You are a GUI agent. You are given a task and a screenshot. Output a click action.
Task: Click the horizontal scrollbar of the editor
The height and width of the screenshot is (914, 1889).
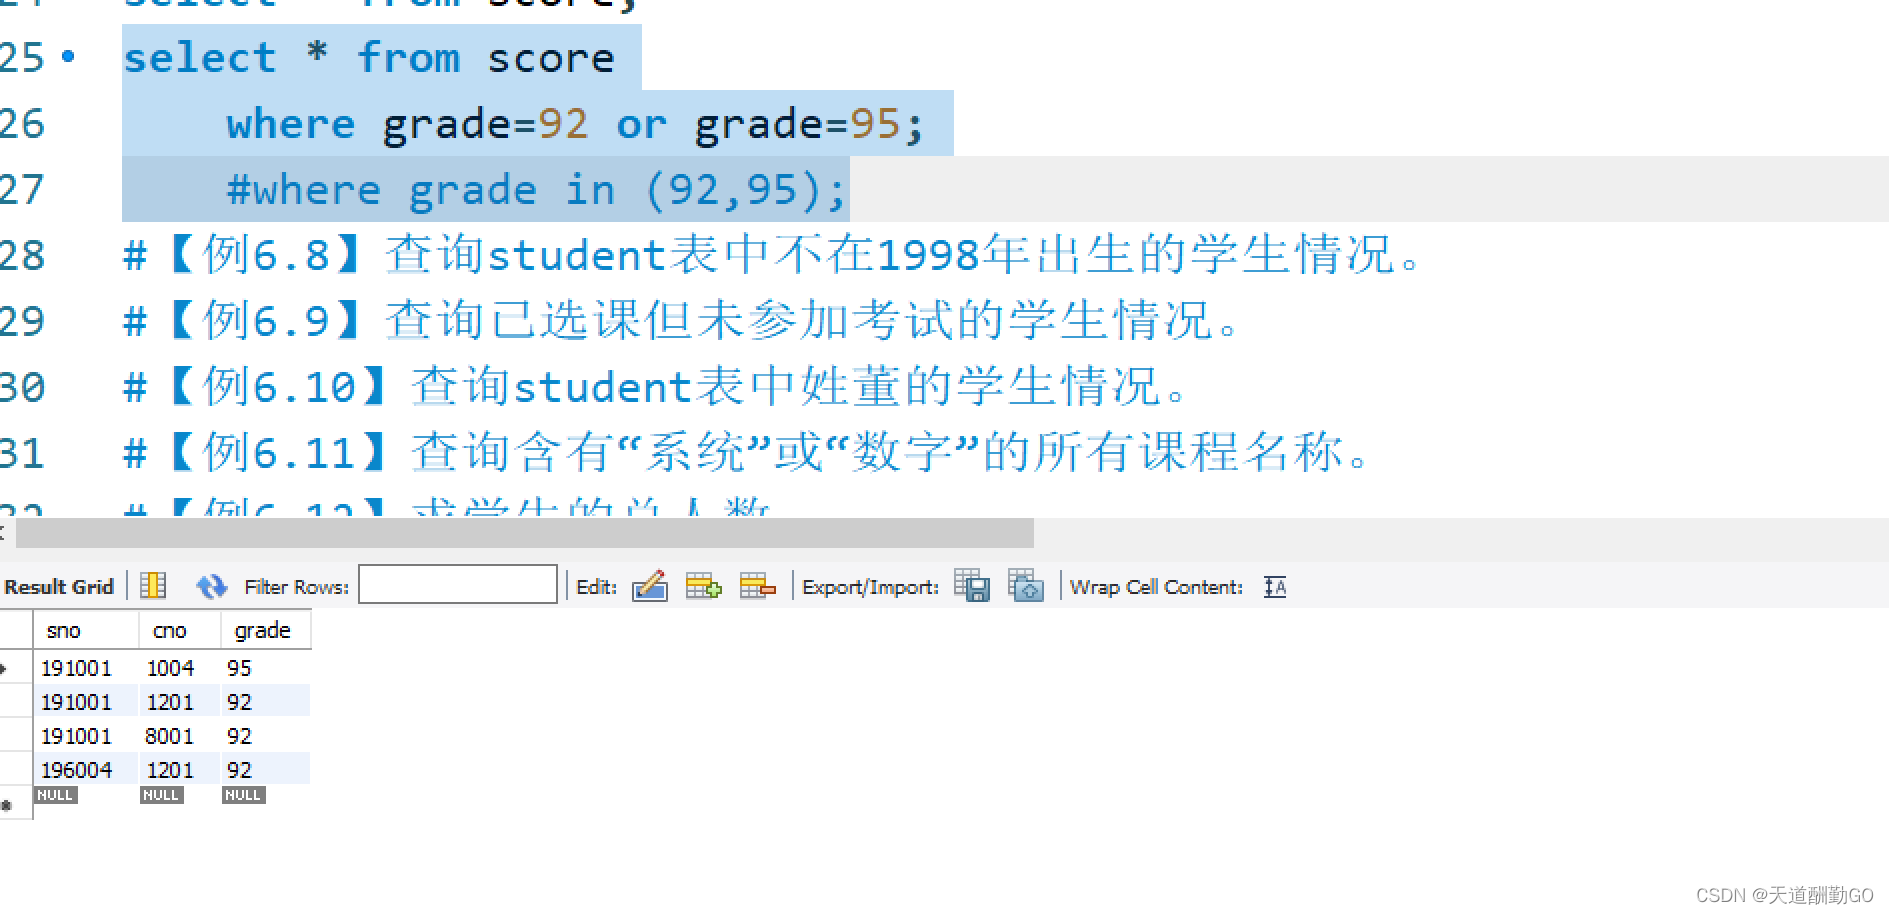525,533
